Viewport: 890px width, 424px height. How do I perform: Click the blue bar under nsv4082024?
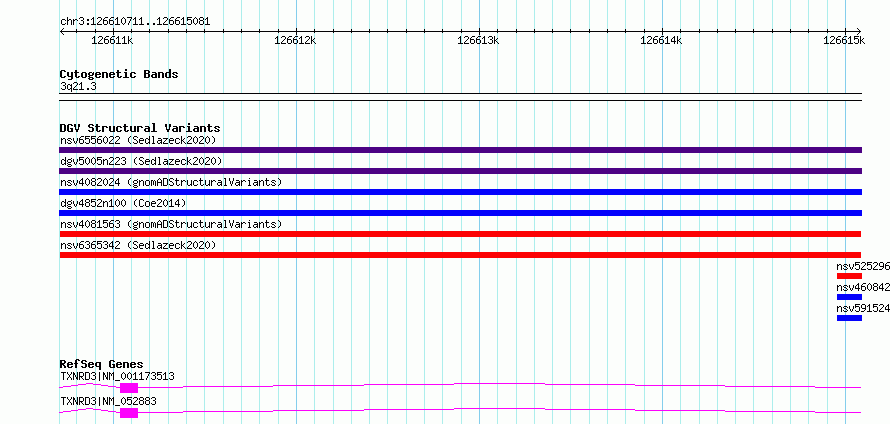pyautogui.click(x=460, y=192)
